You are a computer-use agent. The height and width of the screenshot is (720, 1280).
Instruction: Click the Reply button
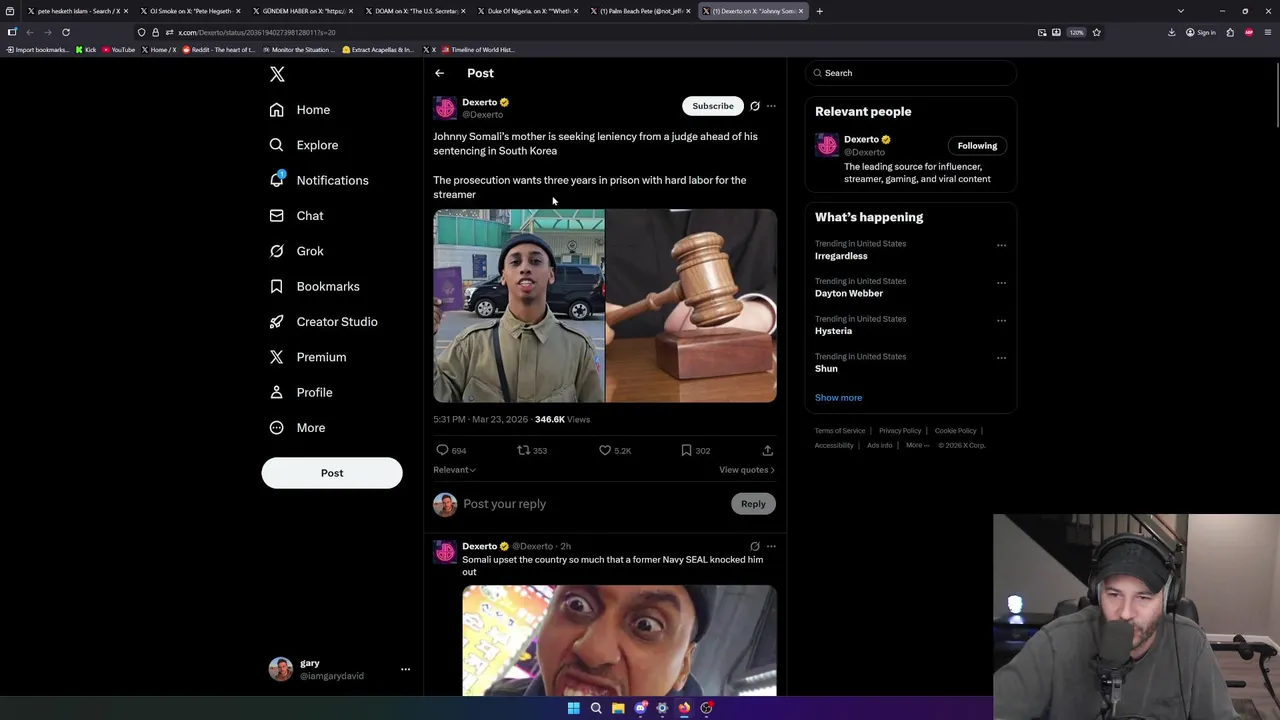point(753,504)
